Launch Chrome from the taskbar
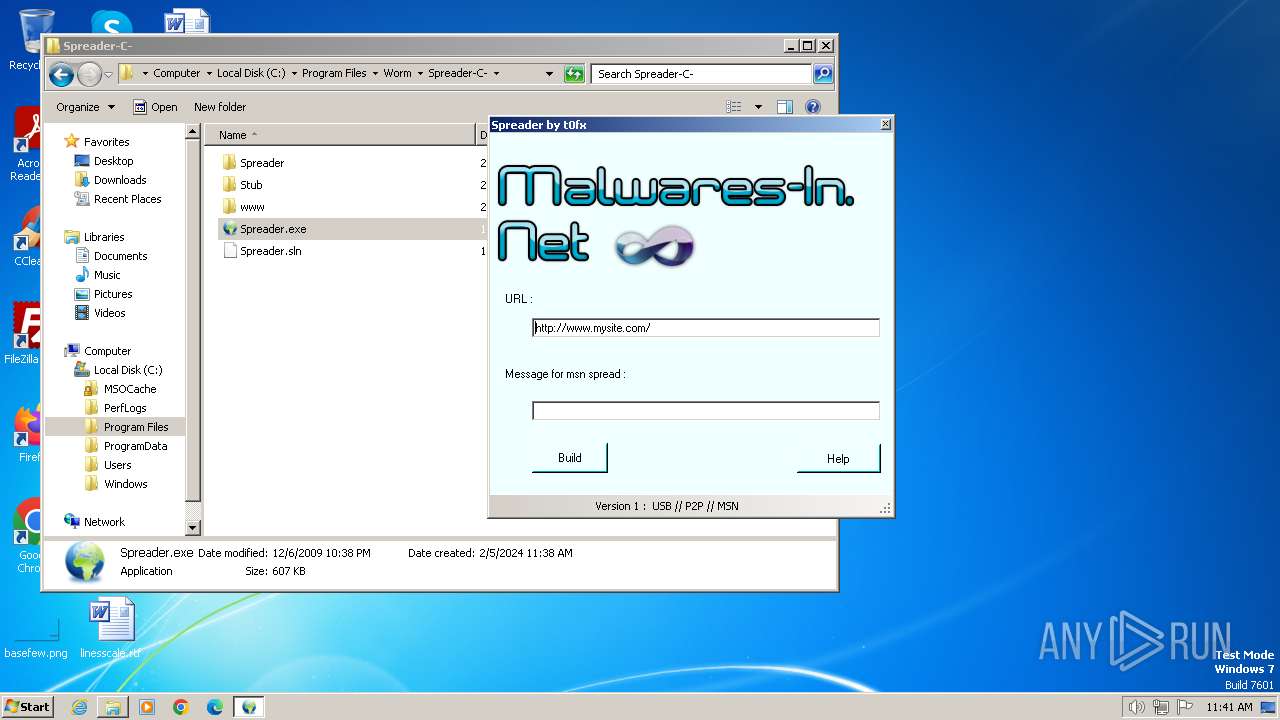This screenshot has height=720, width=1280. [x=181, y=707]
